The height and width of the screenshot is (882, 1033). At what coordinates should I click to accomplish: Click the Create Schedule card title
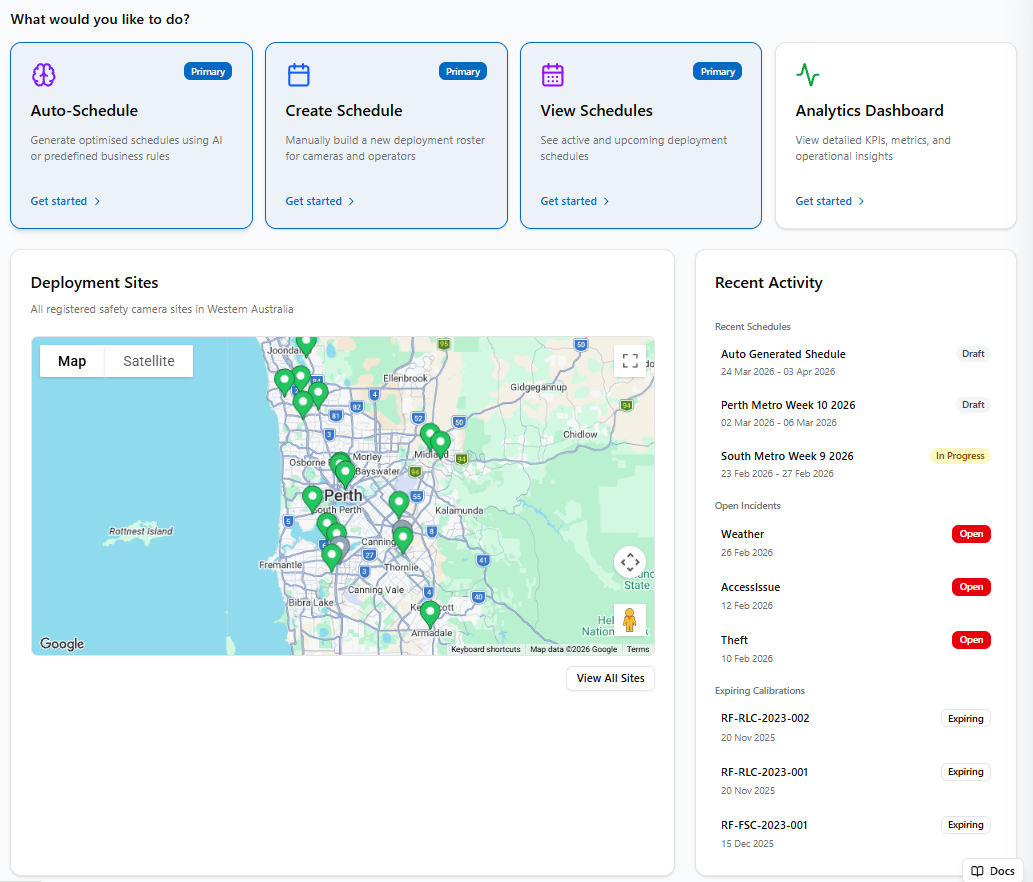344,111
